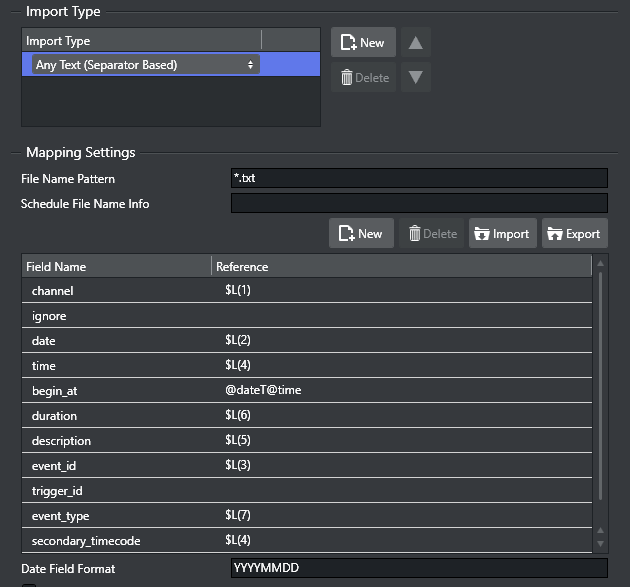Click the mapping table vertical scrollbar

[x=600, y=390]
